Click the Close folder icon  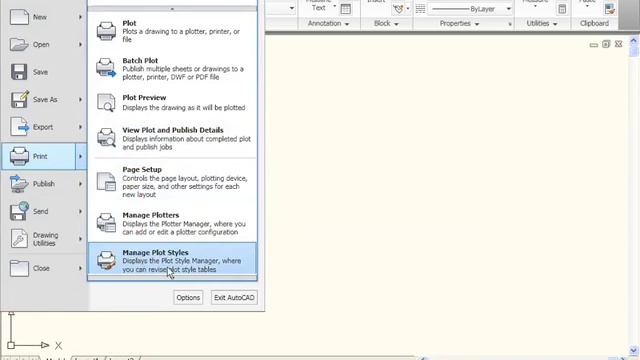(x=19, y=268)
